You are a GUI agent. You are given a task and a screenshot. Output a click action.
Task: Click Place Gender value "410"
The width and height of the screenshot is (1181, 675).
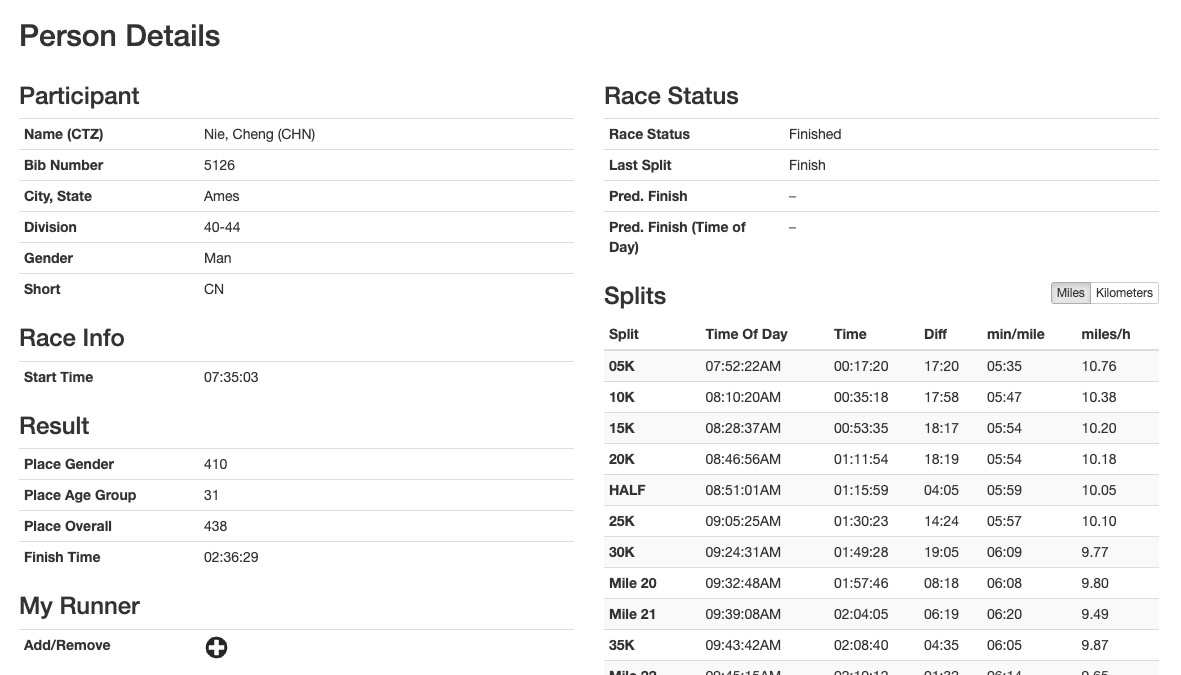[215, 464]
